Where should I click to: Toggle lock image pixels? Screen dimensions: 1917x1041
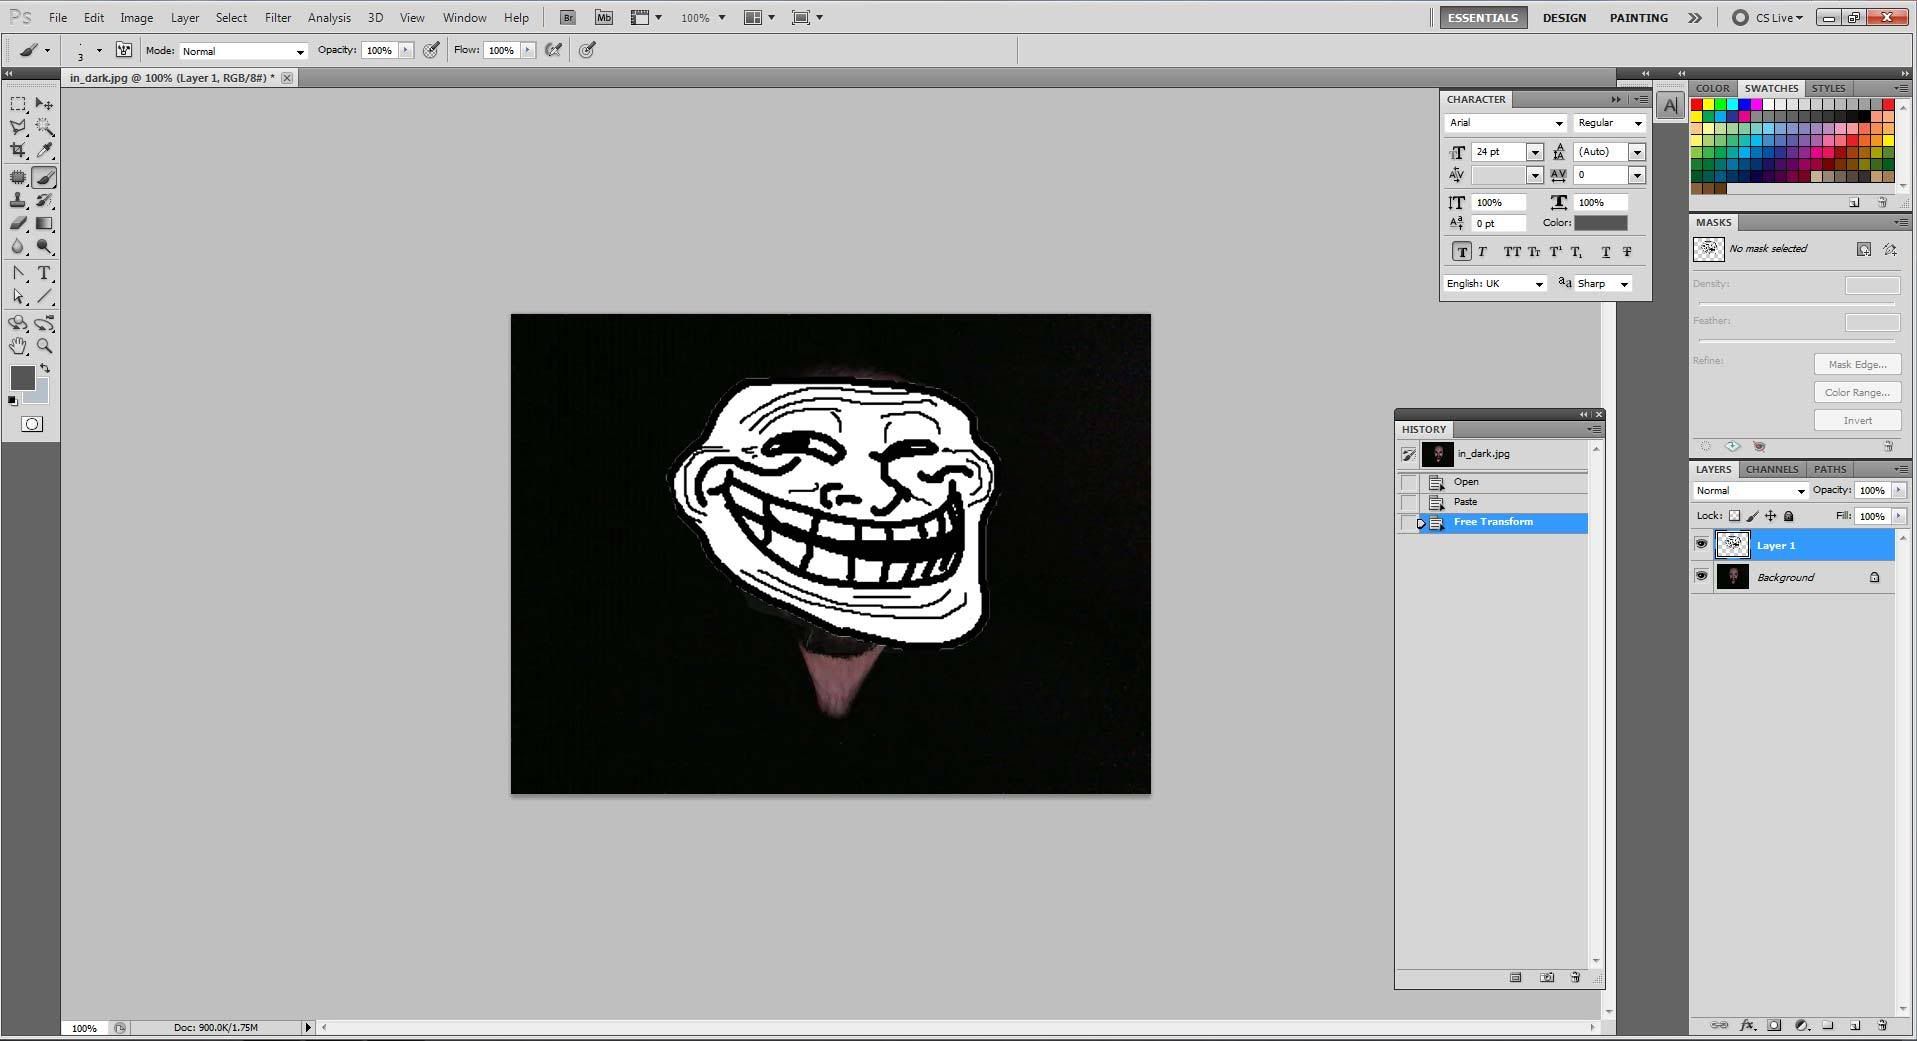coord(1753,516)
